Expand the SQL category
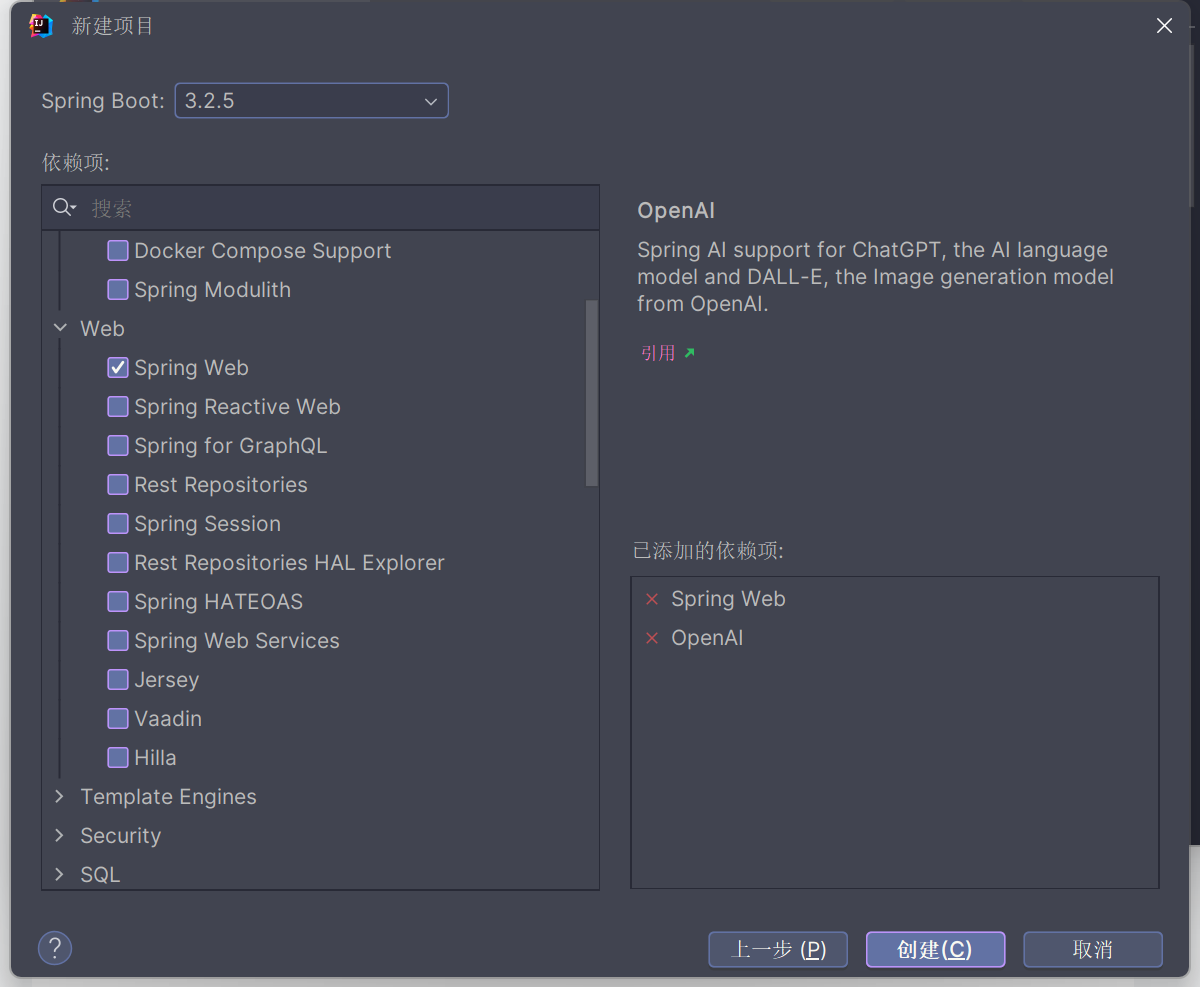This screenshot has height=987, width=1200. tap(60, 874)
